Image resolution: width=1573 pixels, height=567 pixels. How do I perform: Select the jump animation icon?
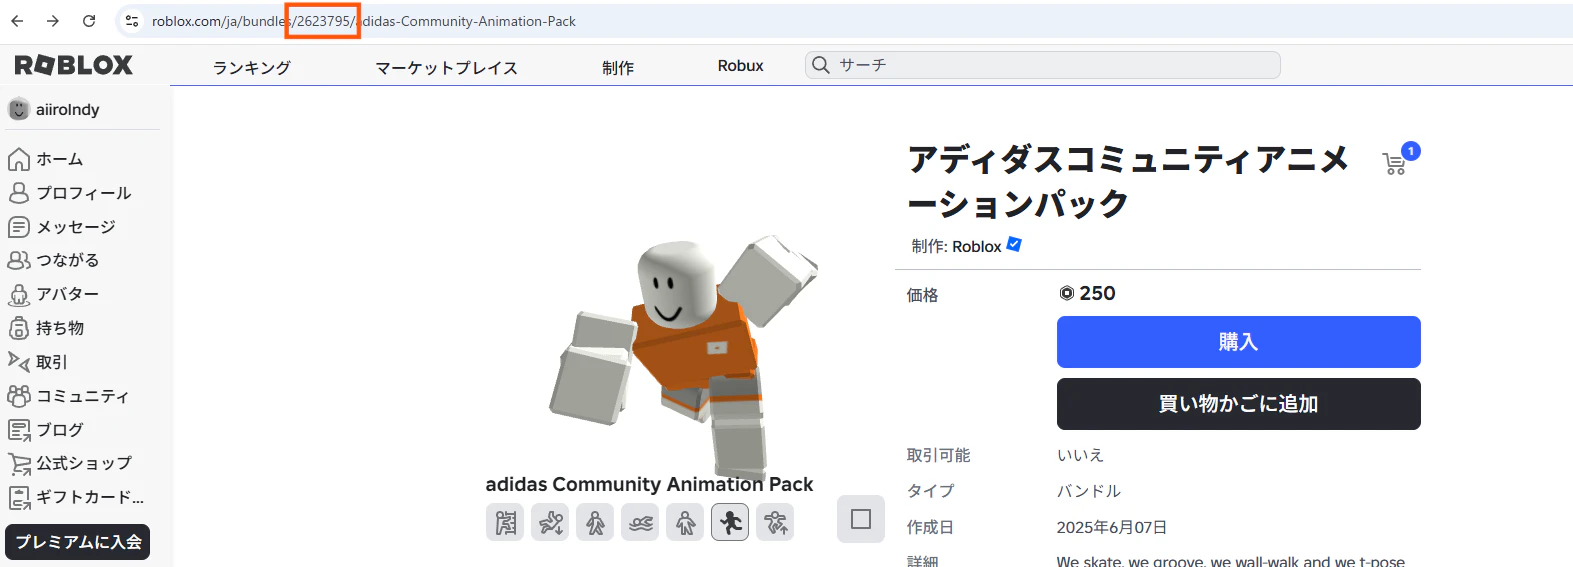click(775, 522)
